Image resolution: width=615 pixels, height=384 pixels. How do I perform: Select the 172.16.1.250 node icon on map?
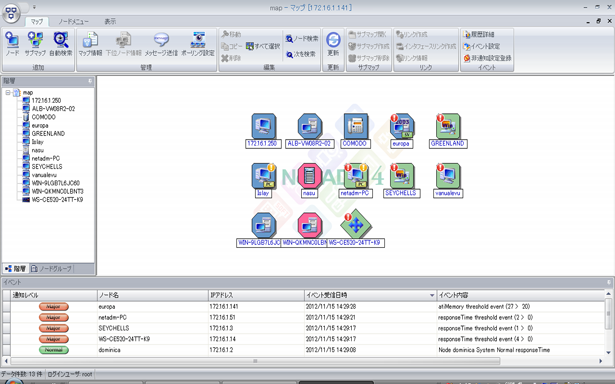click(x=263, y=126)
